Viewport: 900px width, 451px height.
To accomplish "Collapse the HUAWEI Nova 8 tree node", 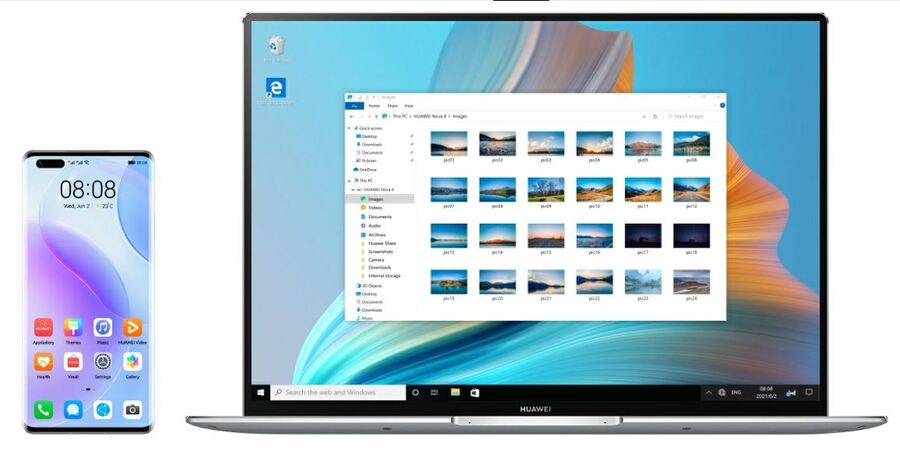I will click(350, 189).
